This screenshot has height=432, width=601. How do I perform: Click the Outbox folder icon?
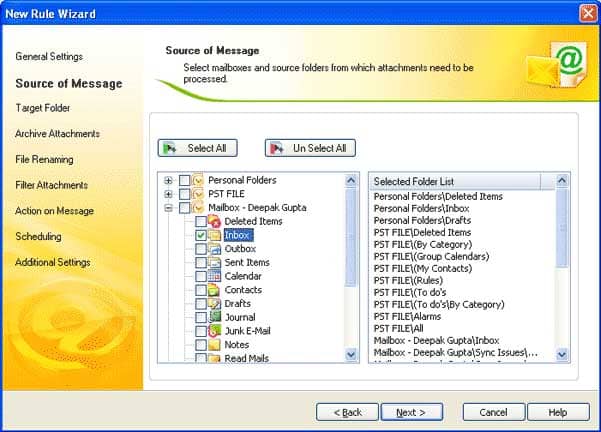(x=215, y=249)
